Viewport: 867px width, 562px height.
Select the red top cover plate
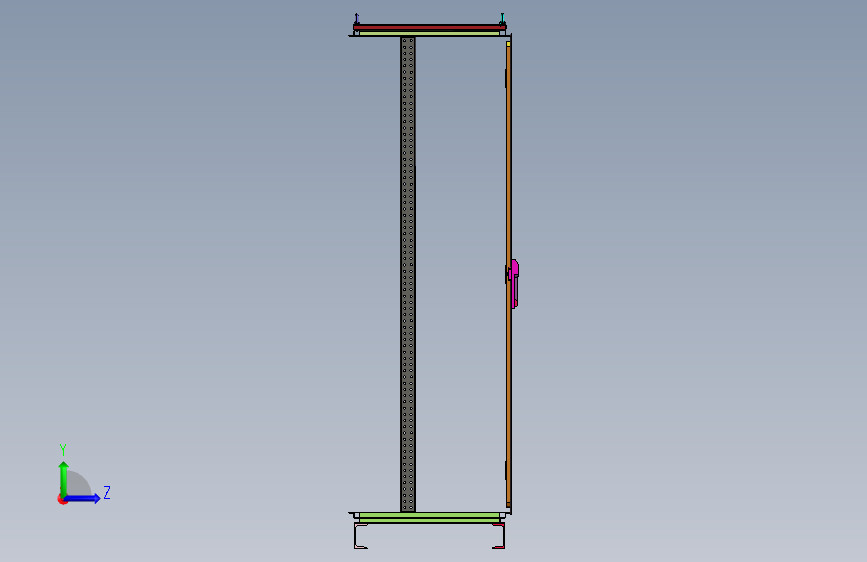click(x=430, y=27)
